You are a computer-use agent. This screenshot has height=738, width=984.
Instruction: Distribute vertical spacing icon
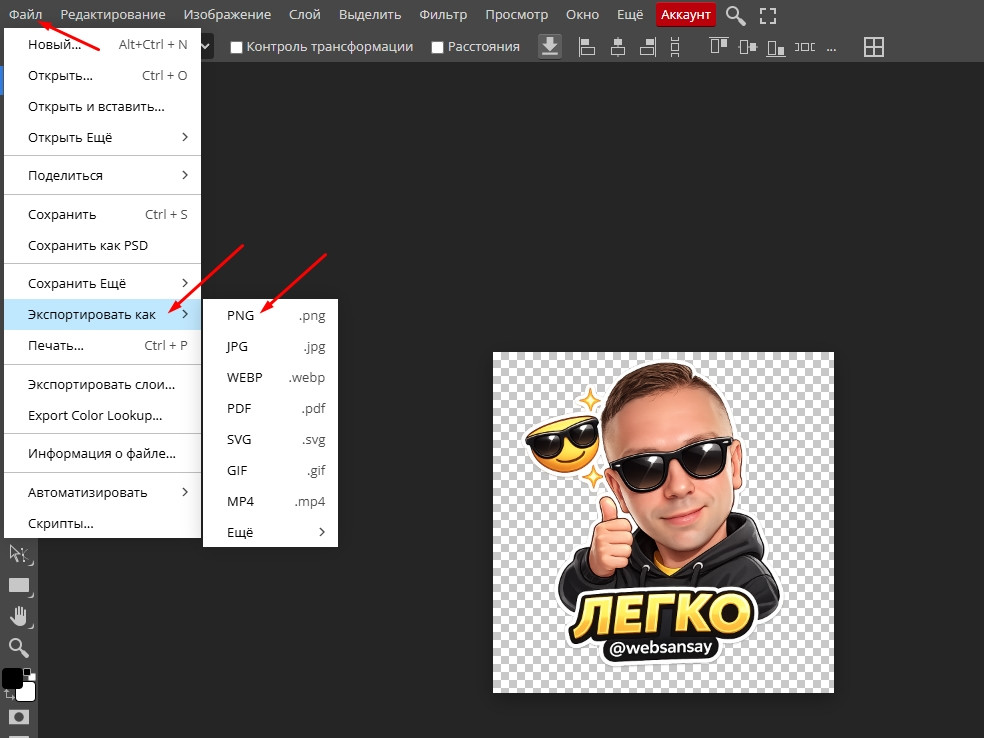(x=675, y=47)
